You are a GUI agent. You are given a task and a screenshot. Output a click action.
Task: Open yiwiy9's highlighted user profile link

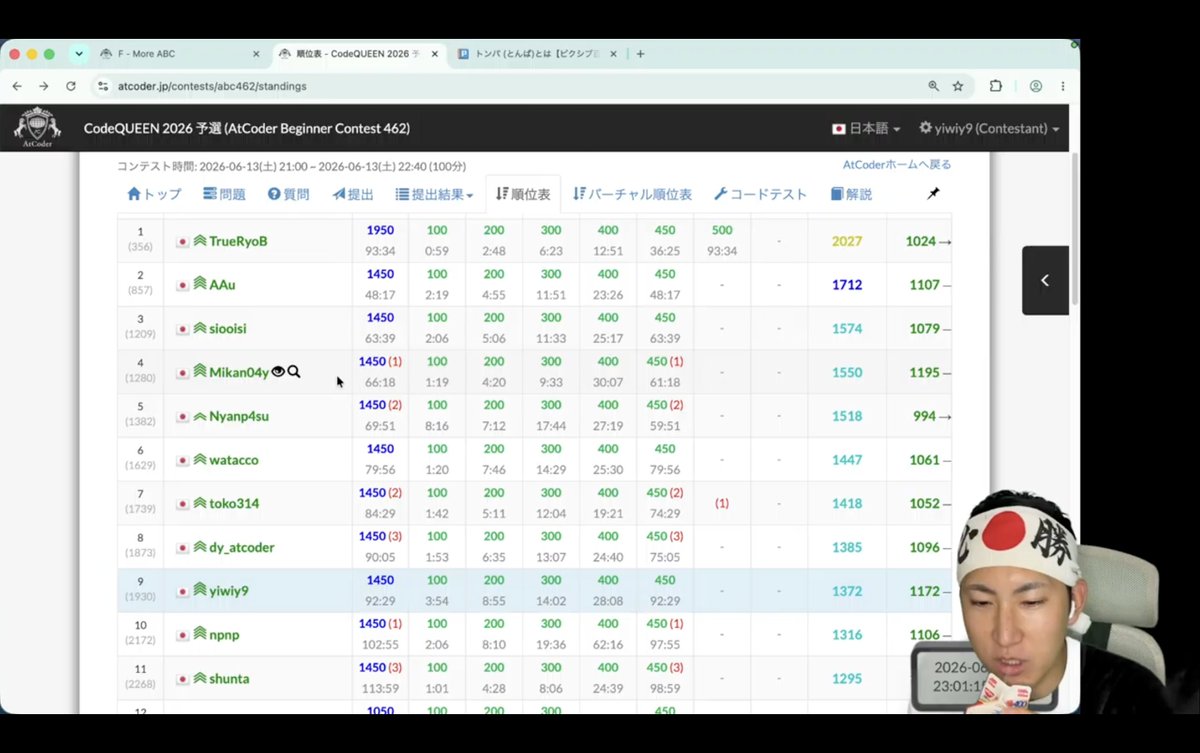229,591
